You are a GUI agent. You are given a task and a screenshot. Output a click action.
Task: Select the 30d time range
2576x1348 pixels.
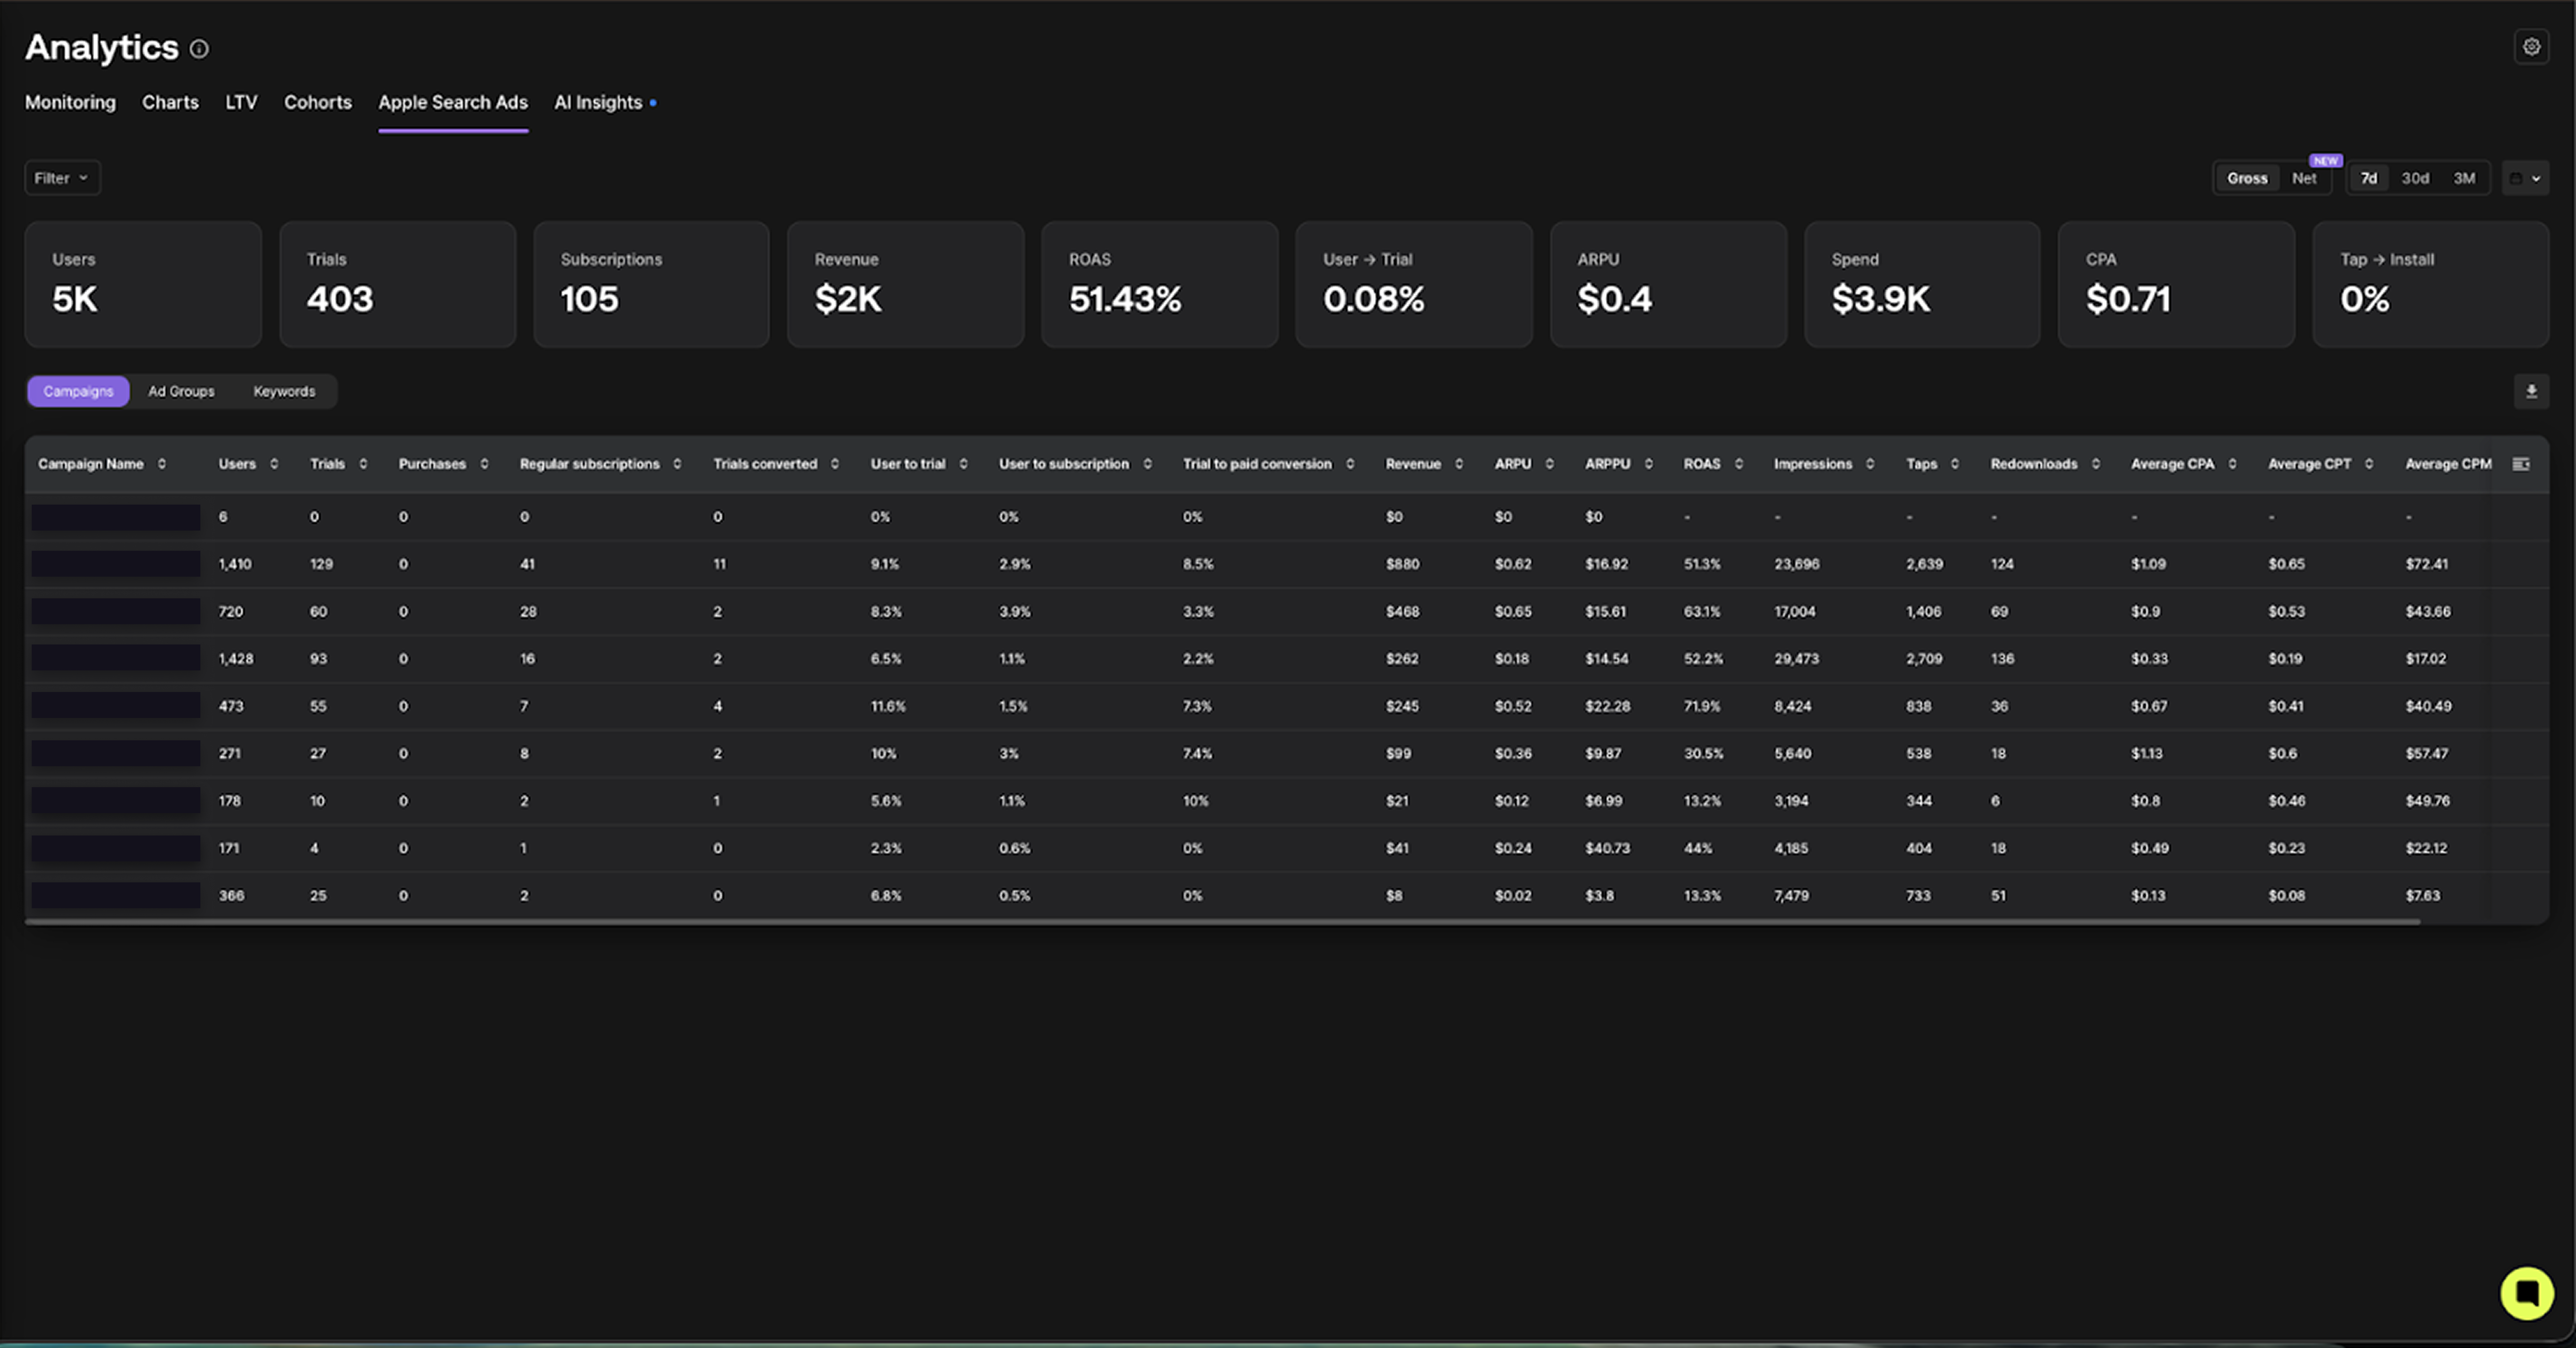coord(2415,178)
